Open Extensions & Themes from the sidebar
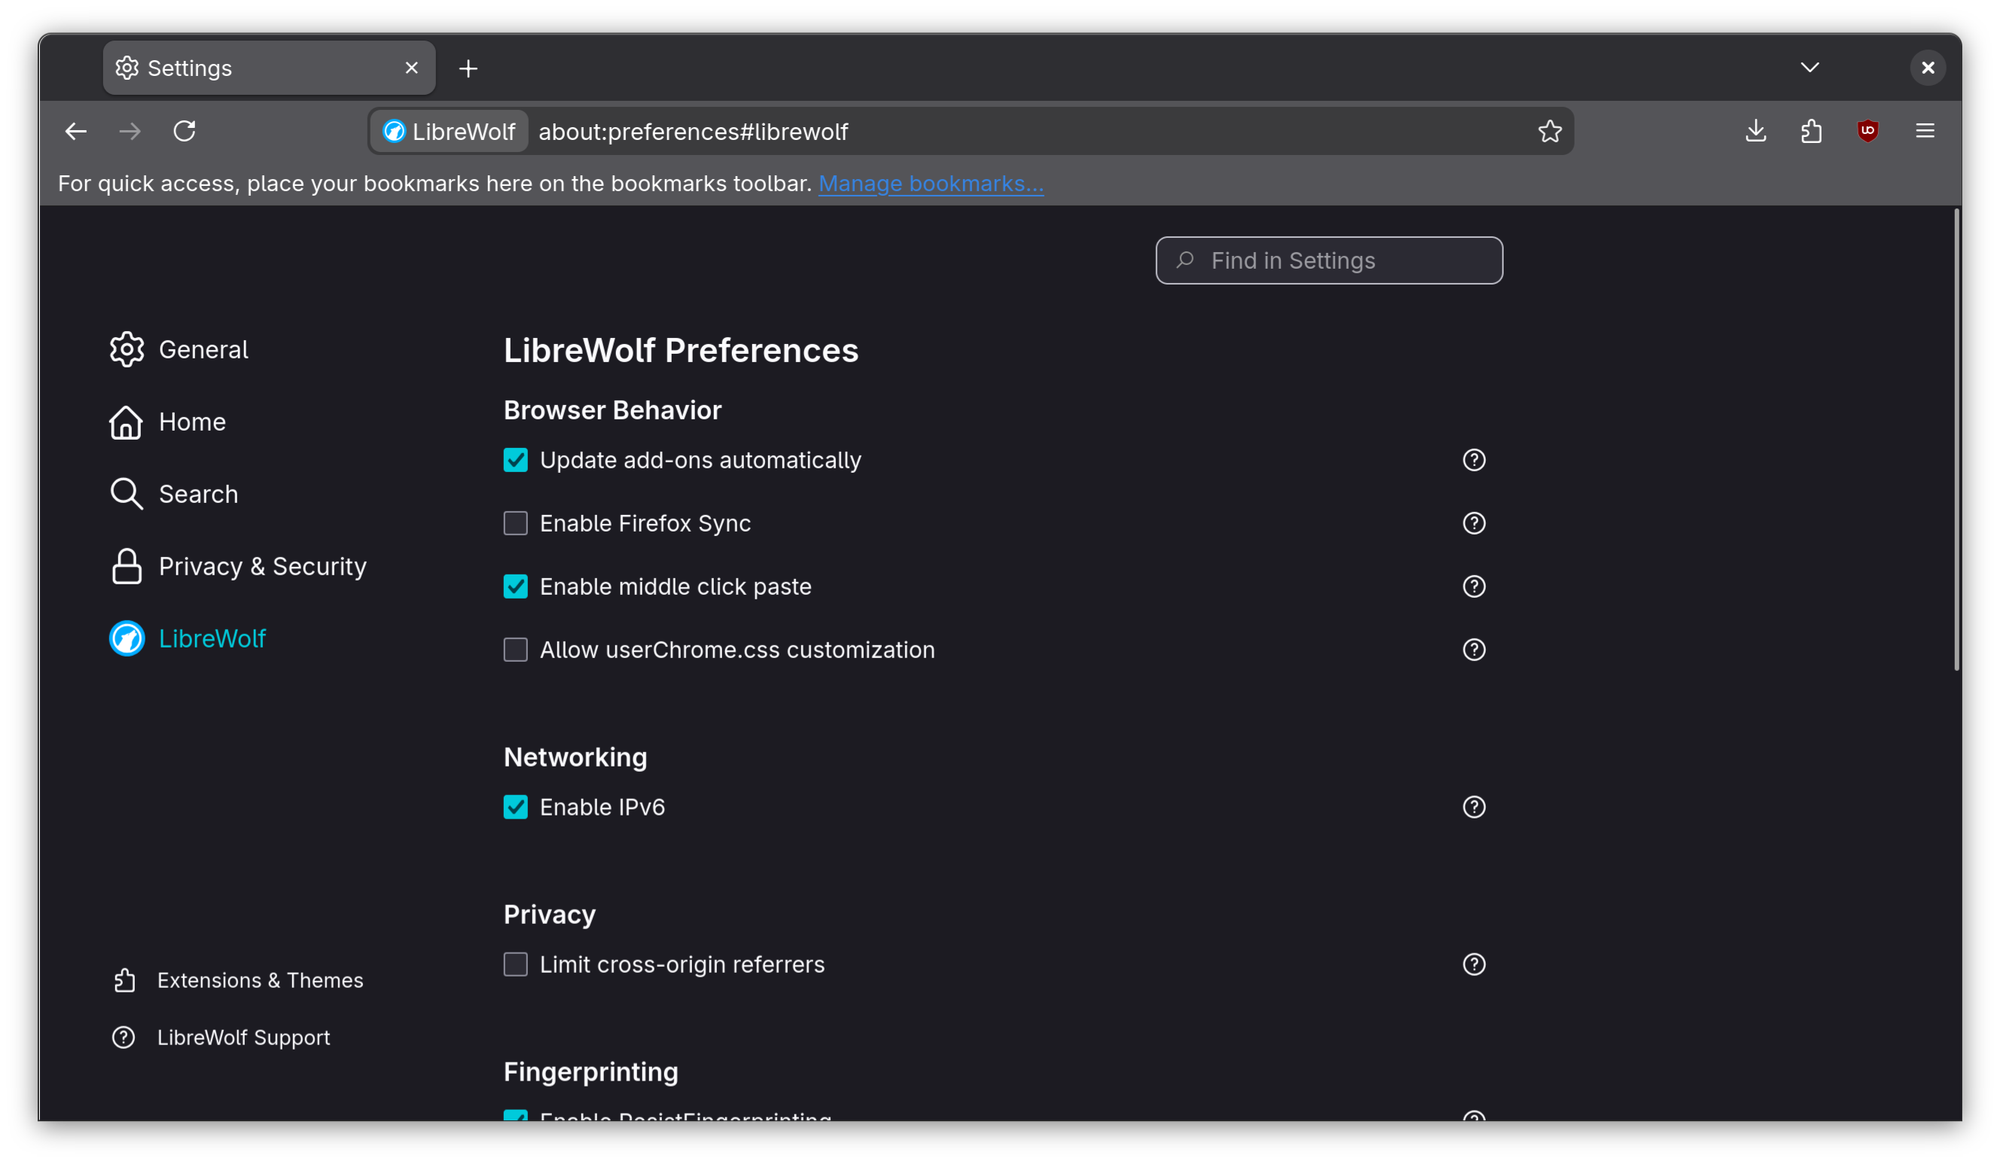This screenshot has height=1164, width=2000. [x=260, y=980]
